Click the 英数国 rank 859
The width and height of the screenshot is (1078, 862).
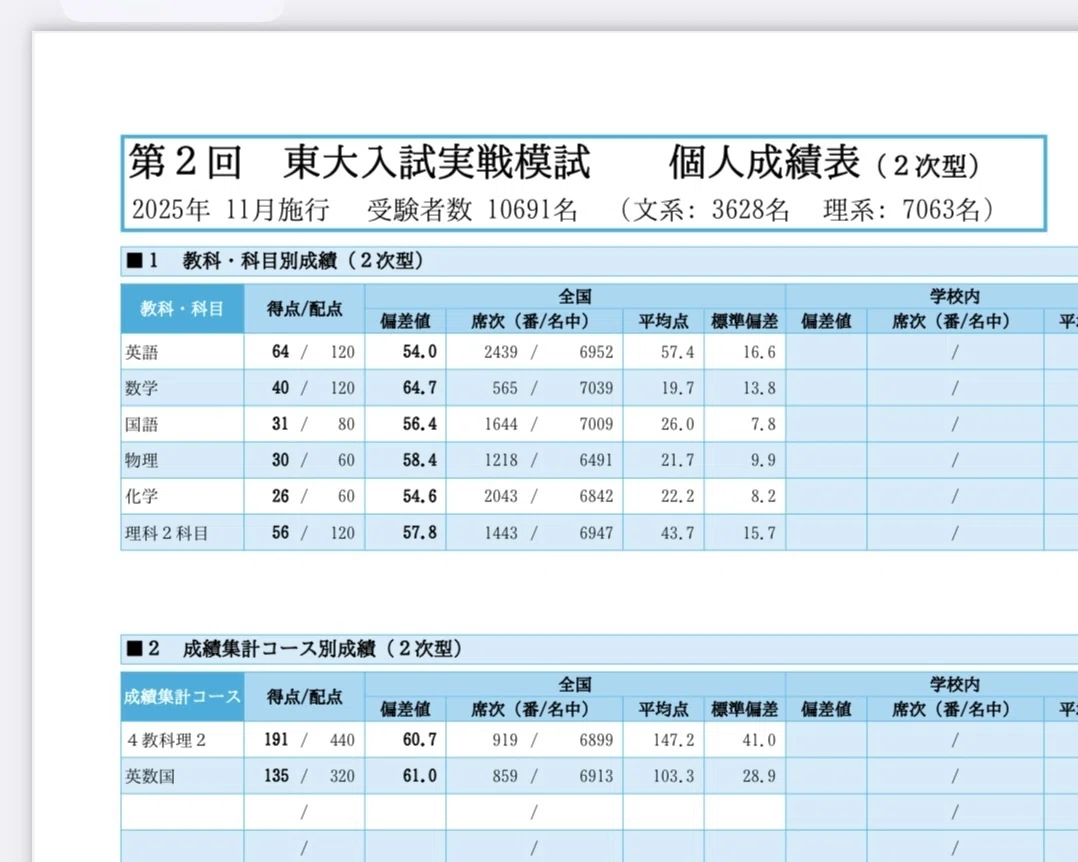[x=505, y=775]
